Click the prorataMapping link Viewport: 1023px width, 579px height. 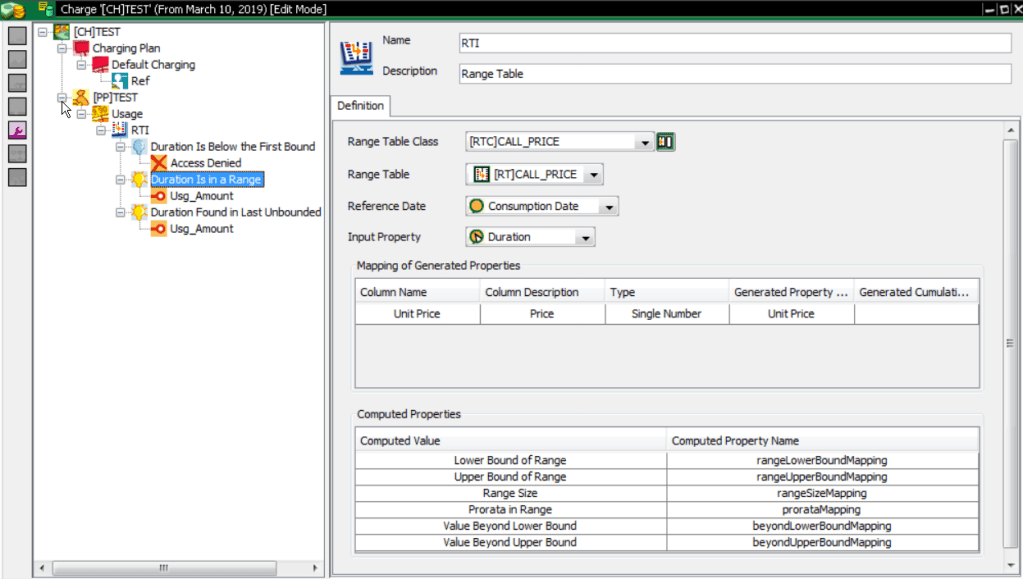tap(822, 510)
